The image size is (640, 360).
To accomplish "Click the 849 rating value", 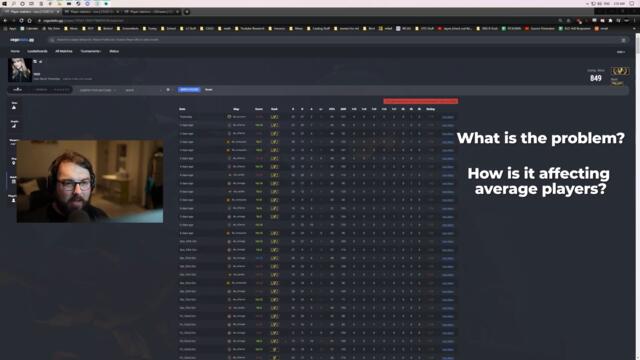I will pos(596,78).
